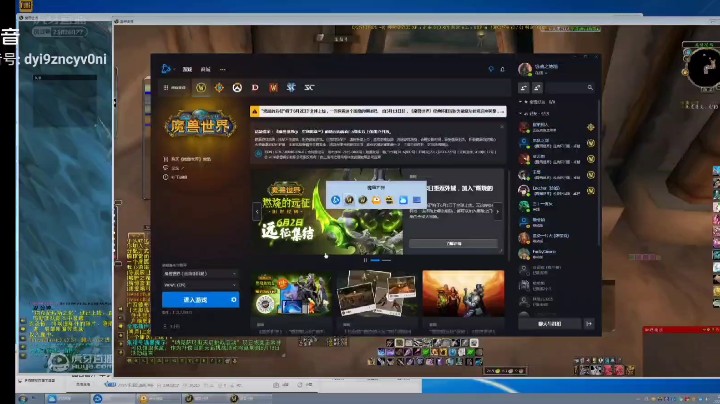
Task: Open the orange artwork news thumbnail
Action: (463, 294)
